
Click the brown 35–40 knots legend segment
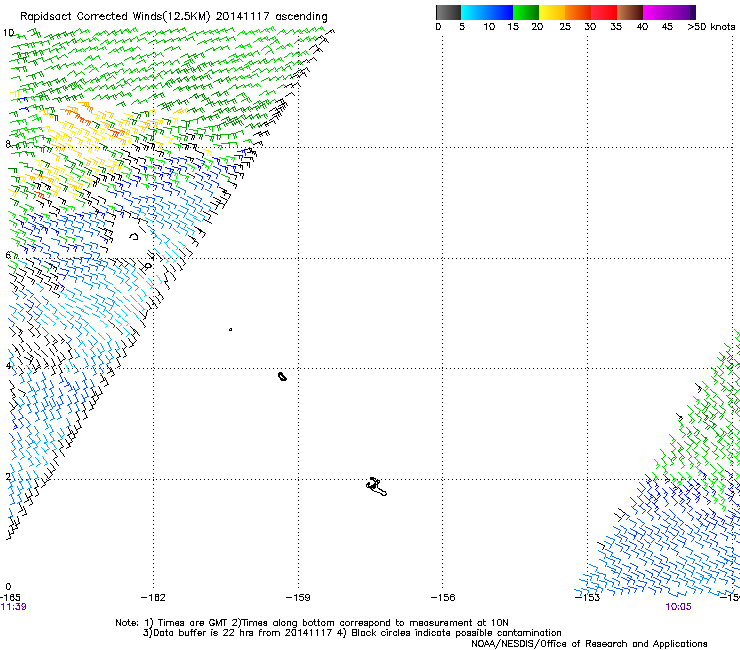click(x=630, y=12)
